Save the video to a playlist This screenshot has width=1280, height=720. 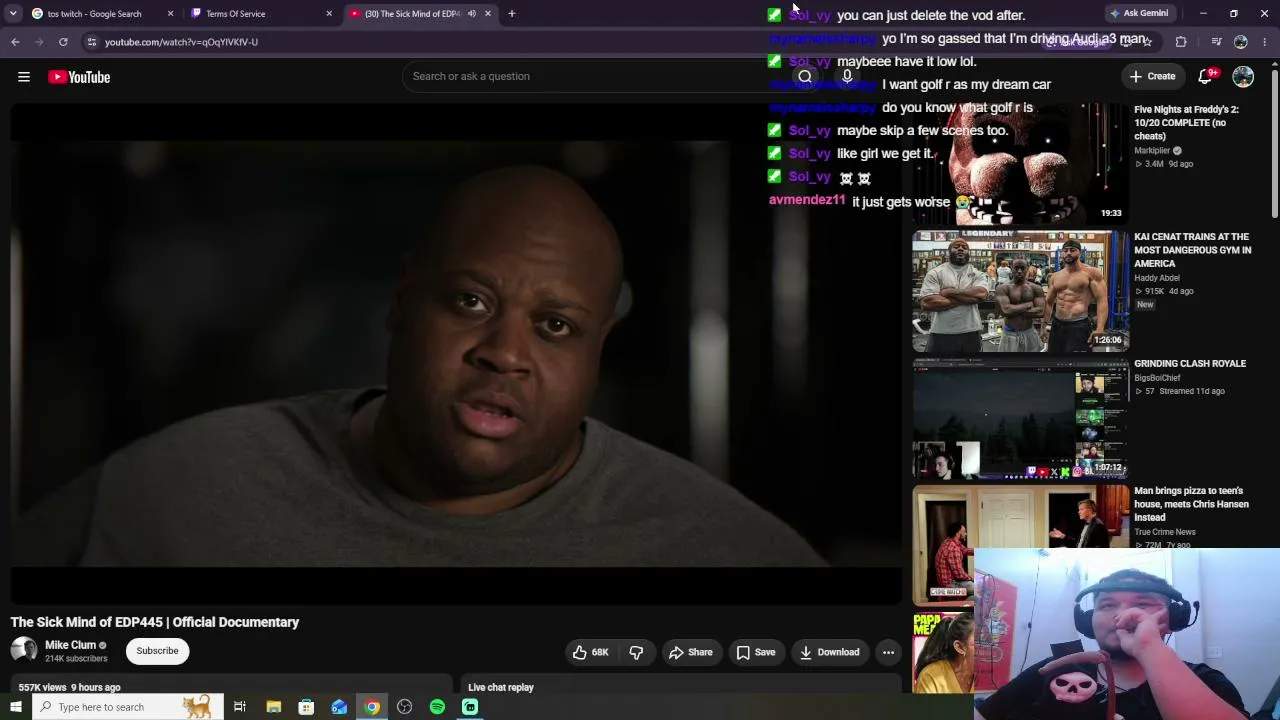[756, 652]
